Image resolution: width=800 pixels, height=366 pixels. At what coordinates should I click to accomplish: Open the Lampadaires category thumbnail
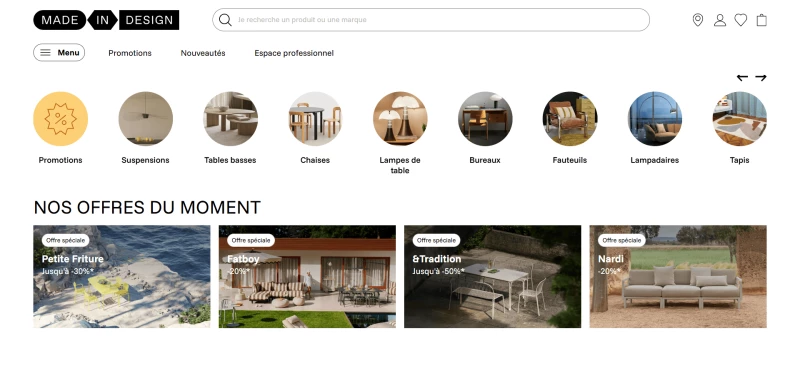655,119
